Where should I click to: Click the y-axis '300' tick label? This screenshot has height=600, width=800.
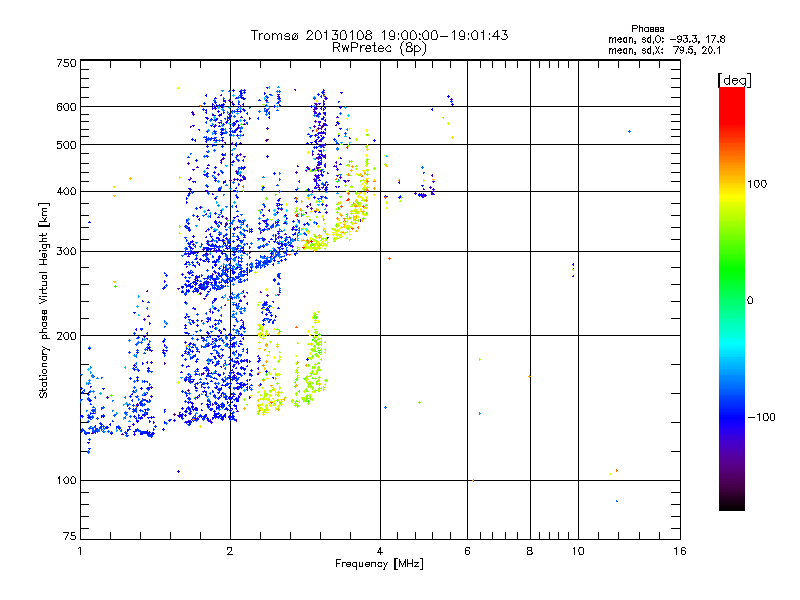(x=66, y=251)
